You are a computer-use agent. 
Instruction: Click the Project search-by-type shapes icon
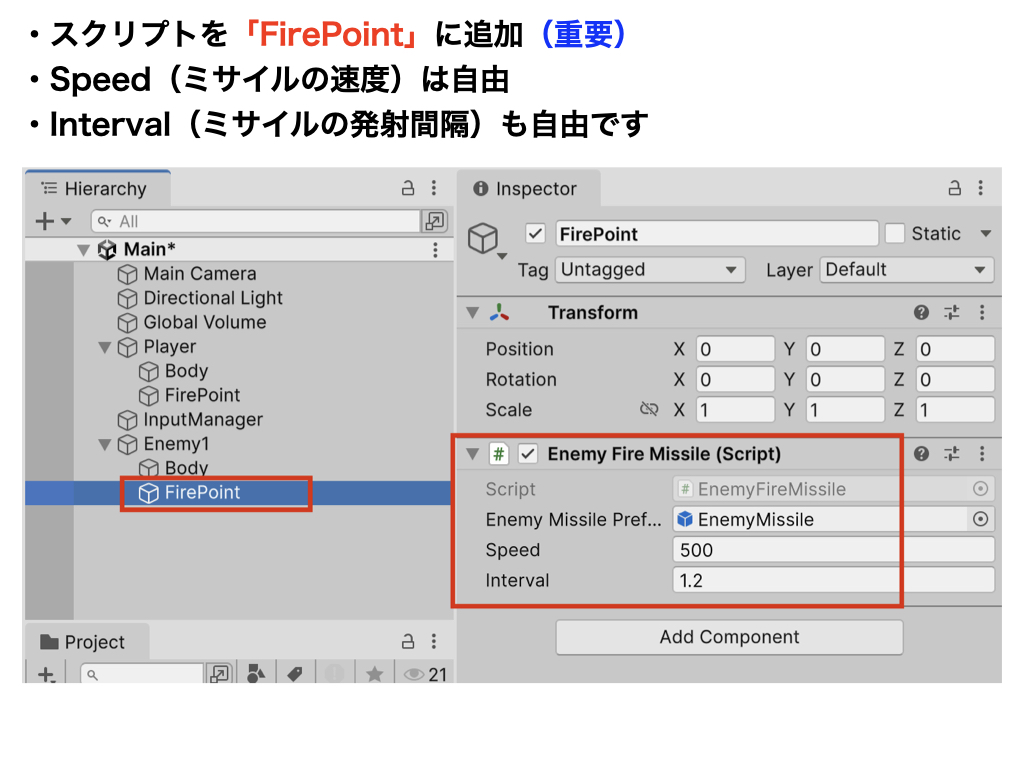tap(256, 674)
